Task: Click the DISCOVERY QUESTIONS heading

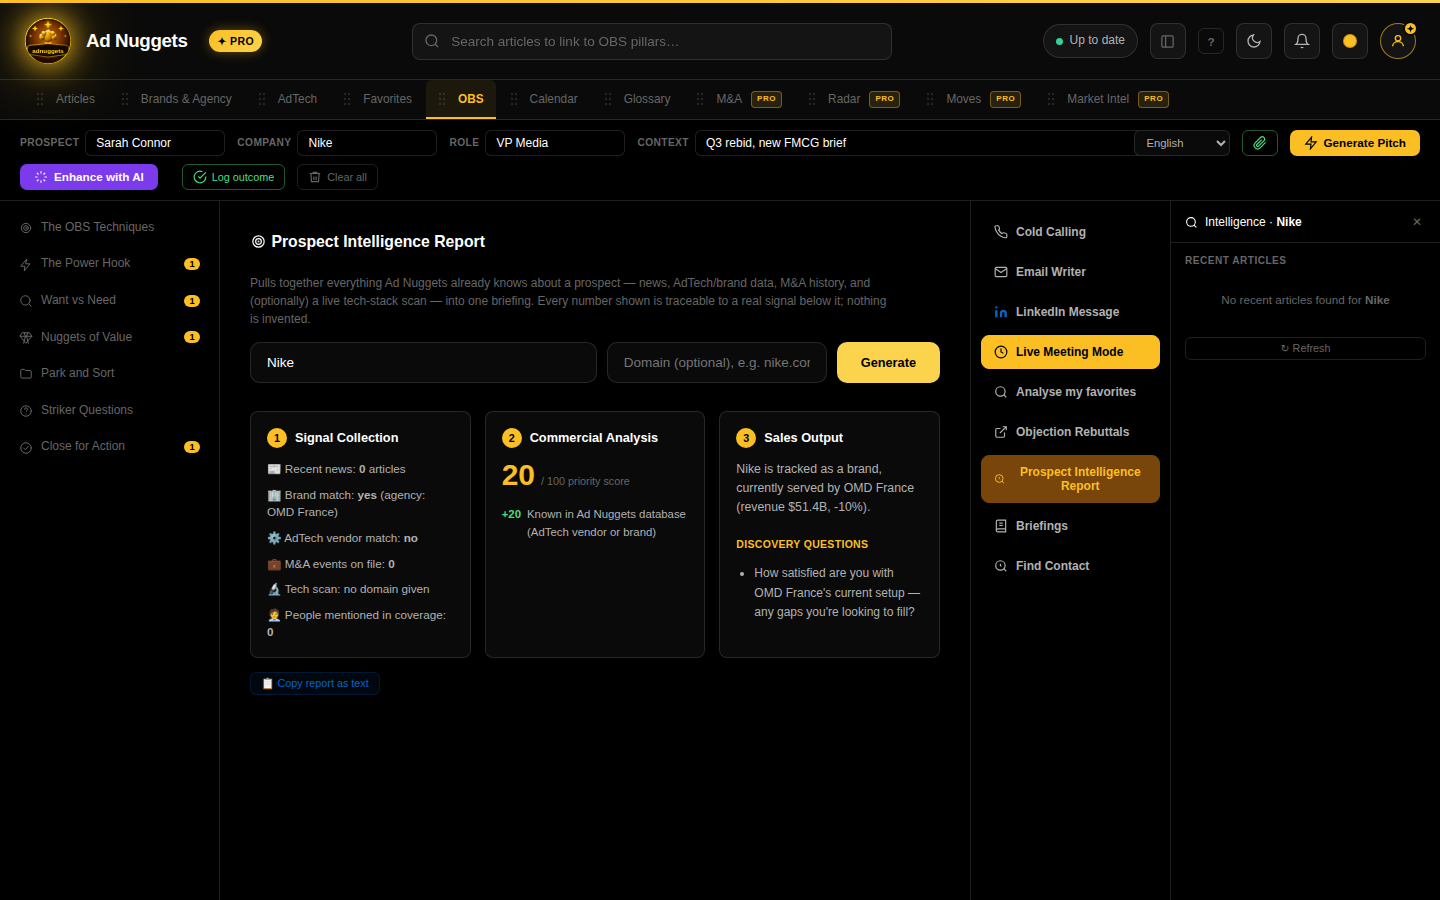Action: [802, 544]
